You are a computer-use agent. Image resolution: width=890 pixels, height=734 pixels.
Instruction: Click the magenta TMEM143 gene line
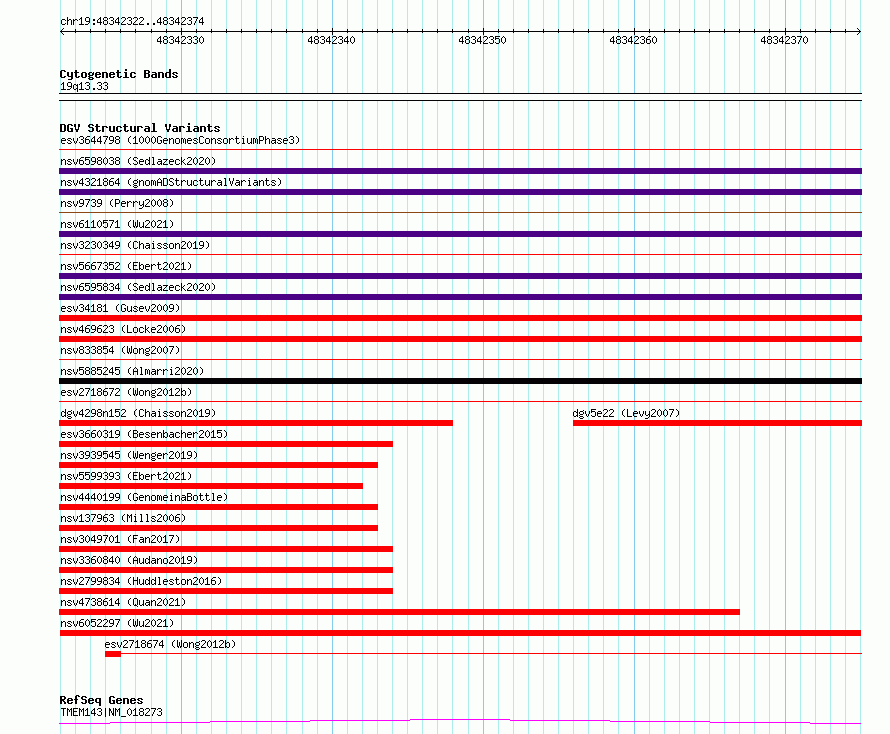(x=460, y=721)
